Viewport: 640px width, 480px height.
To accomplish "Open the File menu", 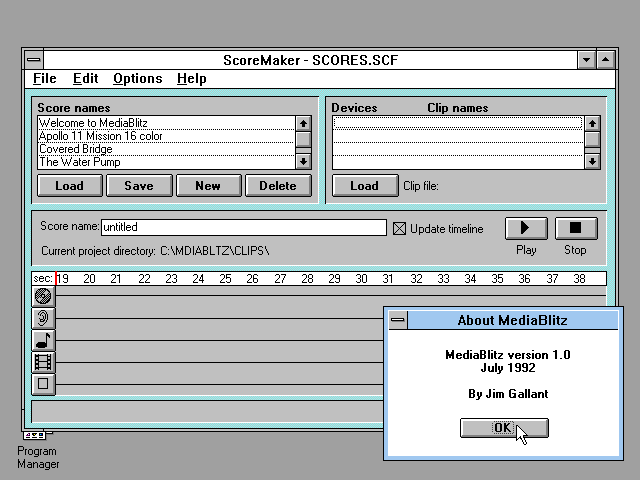I will pyautogui.click(x=44, y=78).
